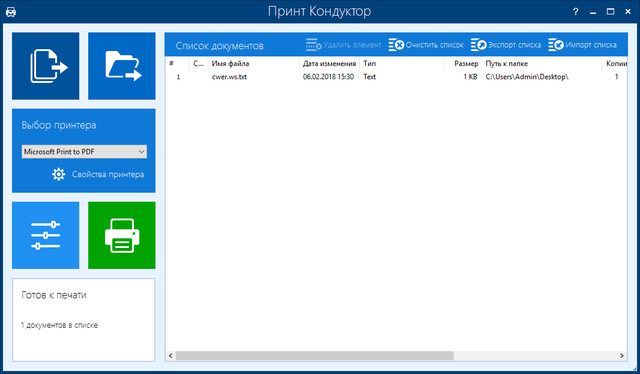Viewport: 640px width, 374px height.
Task: Click the Готов к печати status text
Action: coord(54,295)
